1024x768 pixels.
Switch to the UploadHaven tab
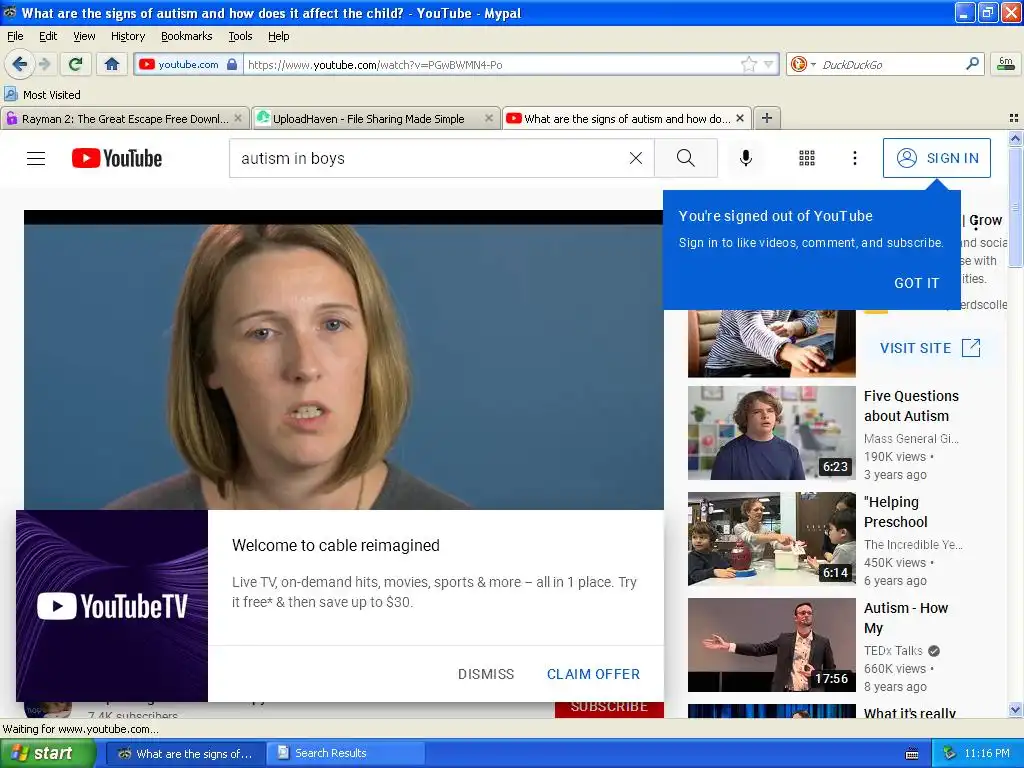[x=368, y=119]
